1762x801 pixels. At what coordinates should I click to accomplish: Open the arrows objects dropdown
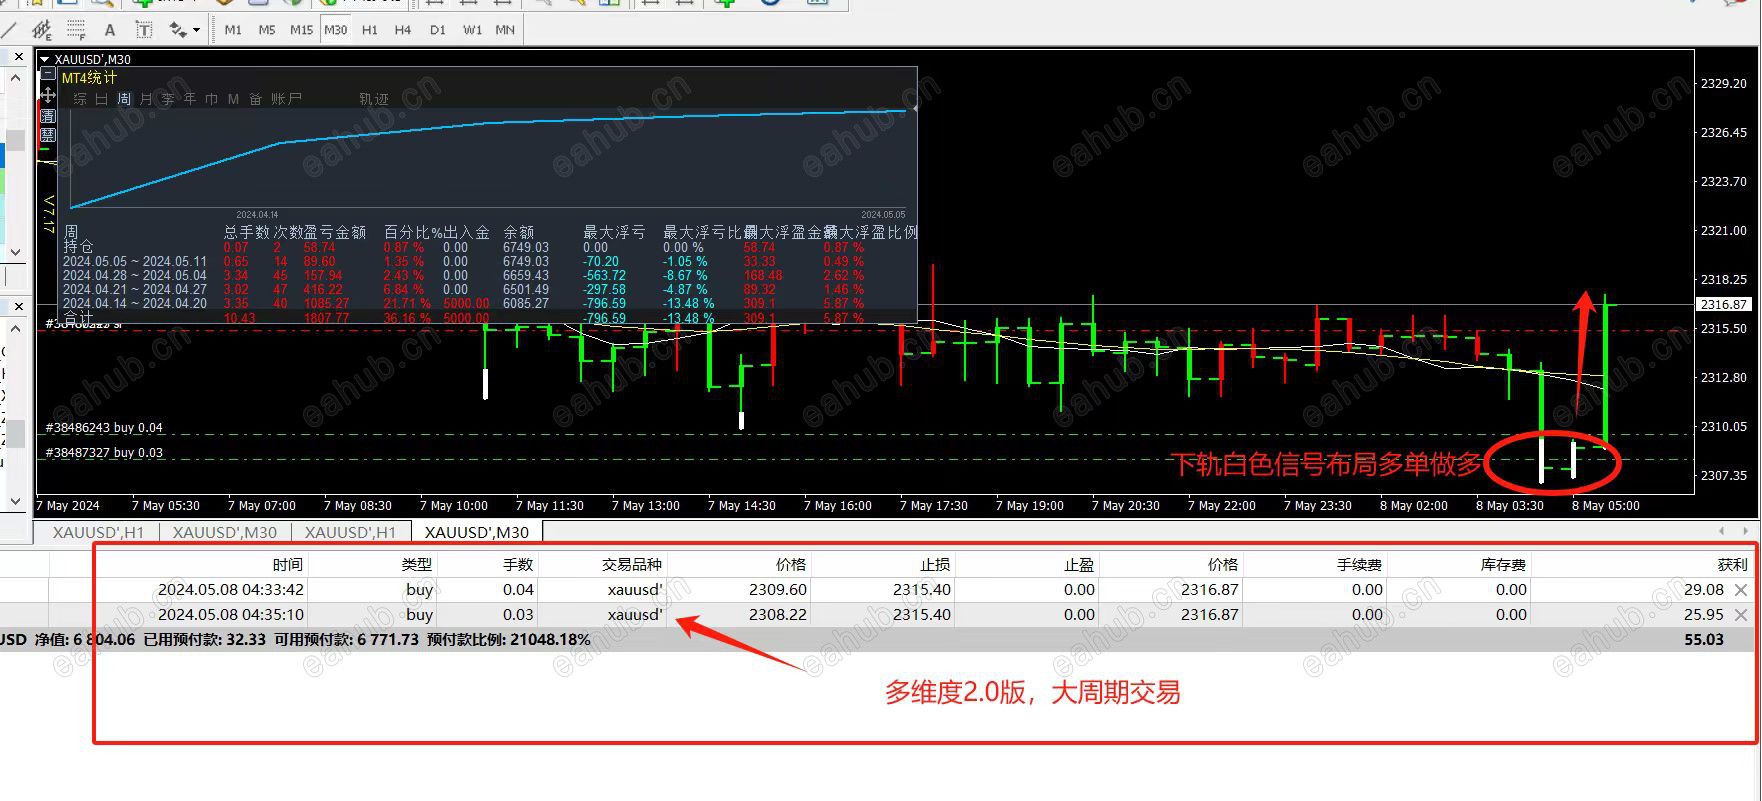click(196, 30)
